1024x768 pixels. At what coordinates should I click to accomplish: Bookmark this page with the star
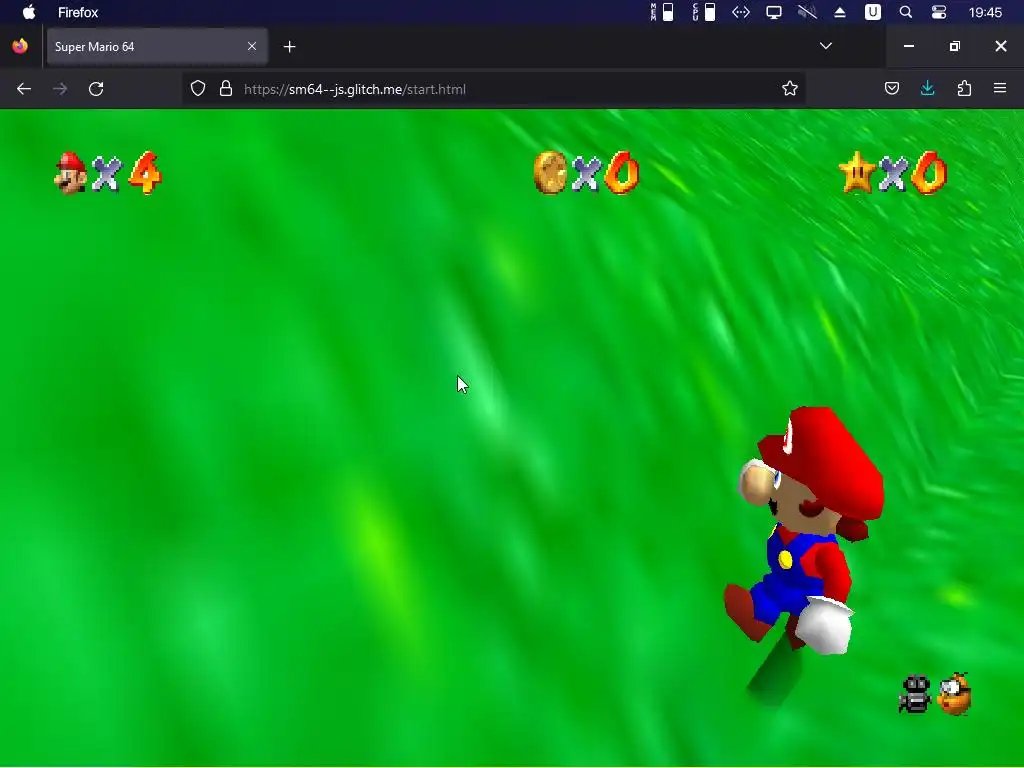pos(790,89)
